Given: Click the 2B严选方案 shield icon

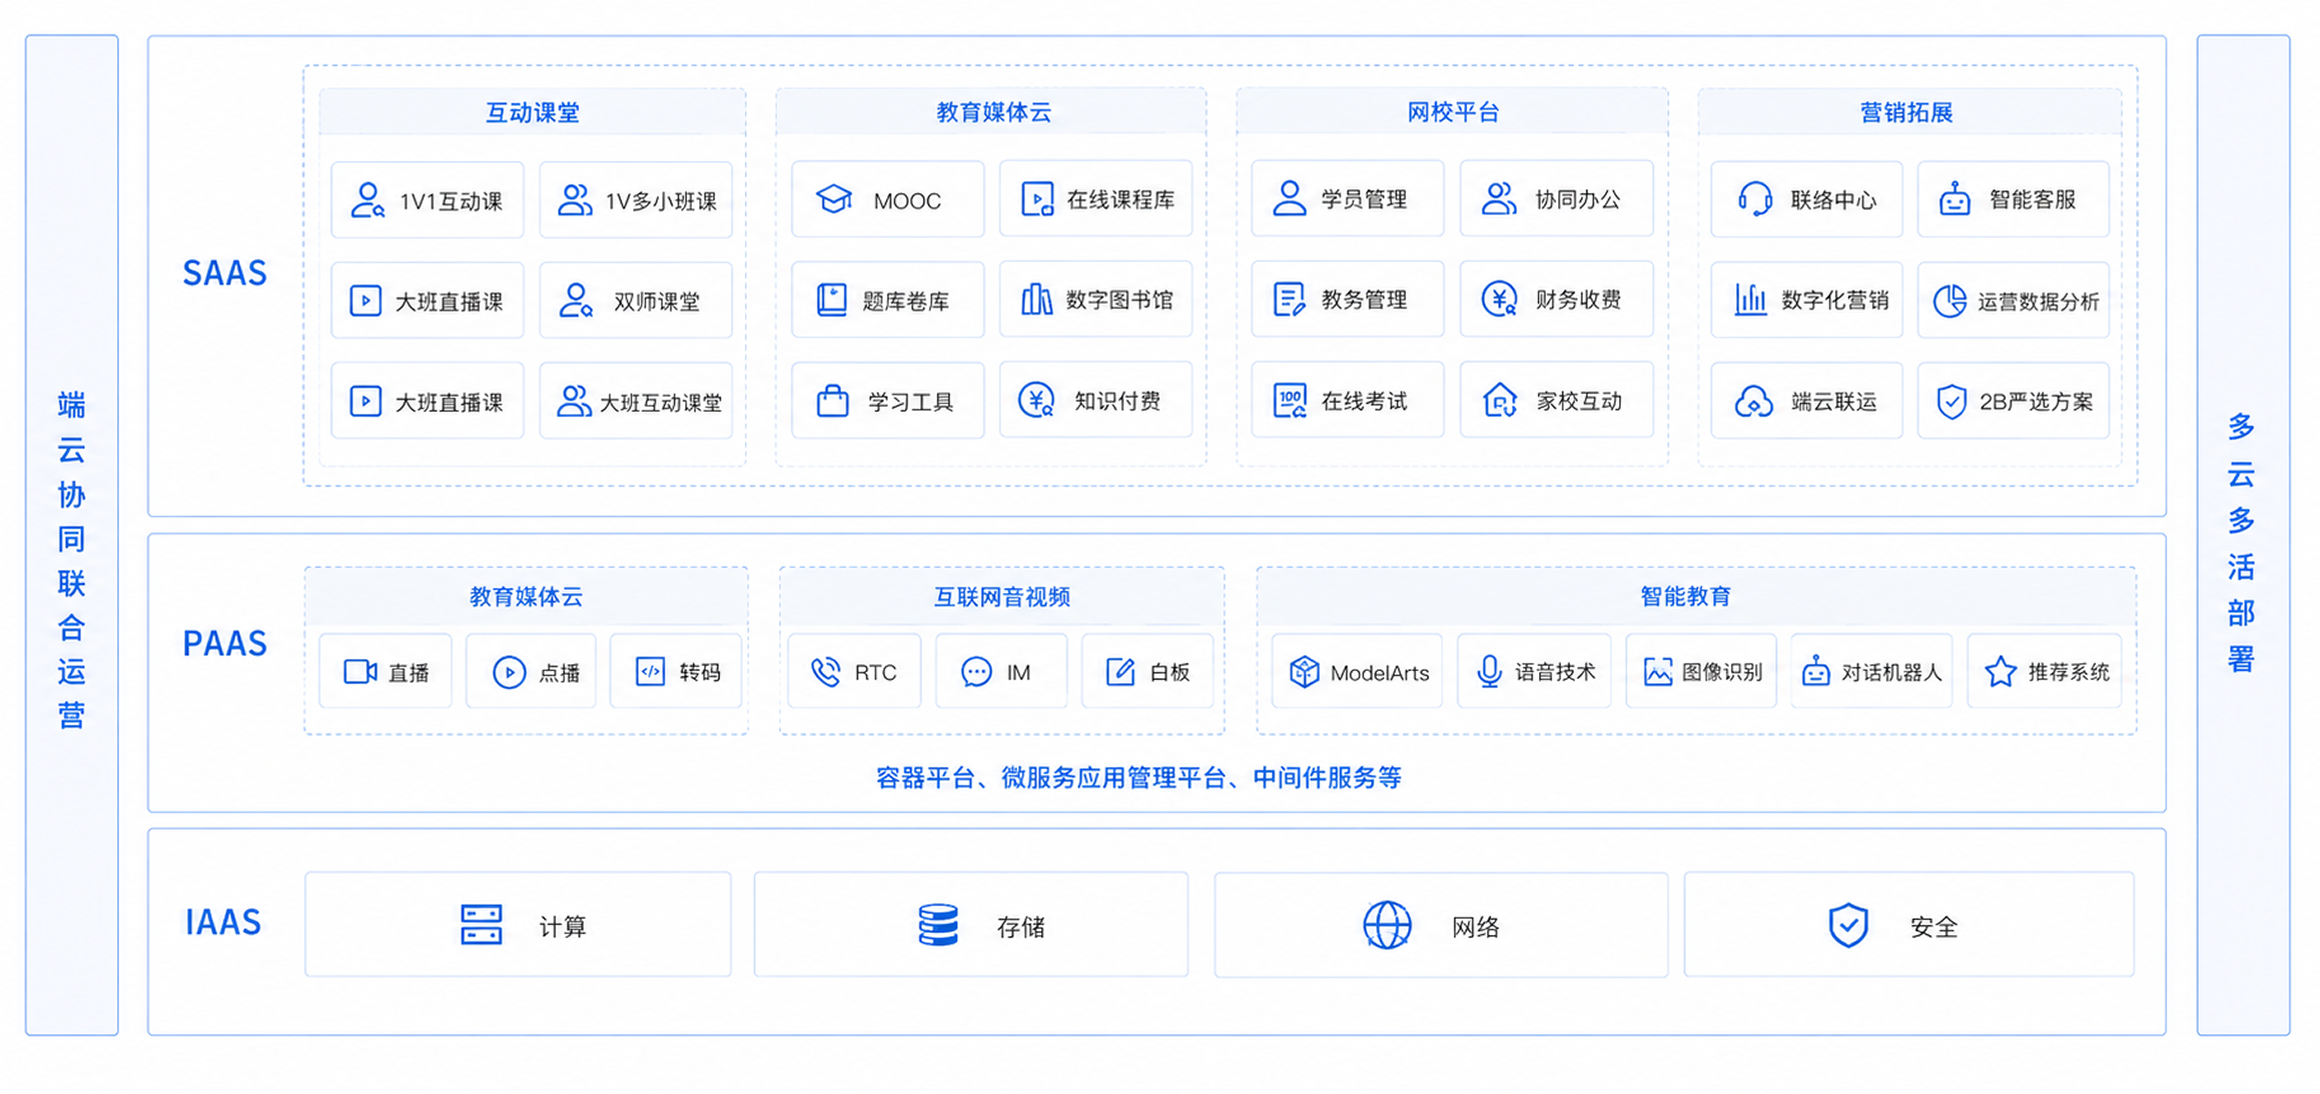Looking at the screenshot, I should 1951,401.
